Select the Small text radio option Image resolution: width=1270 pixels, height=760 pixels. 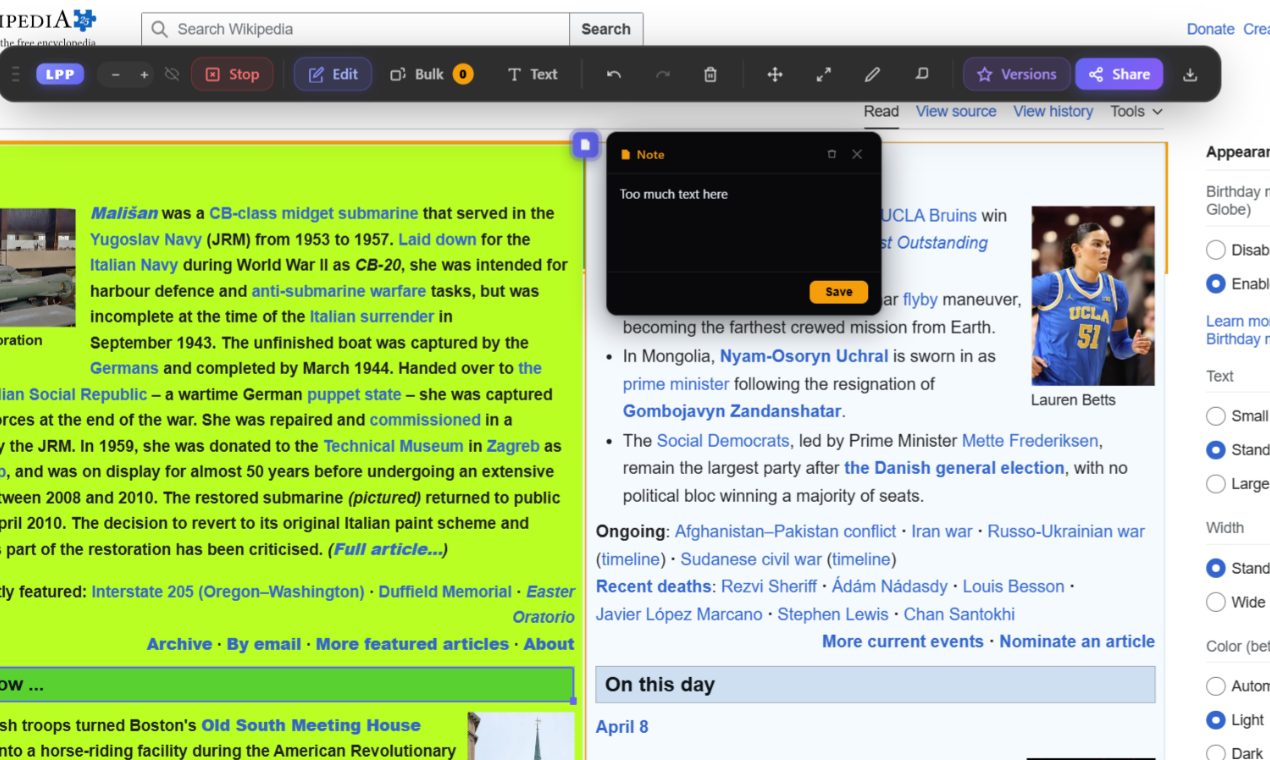pyautogui.click(x=1216, y=416)
